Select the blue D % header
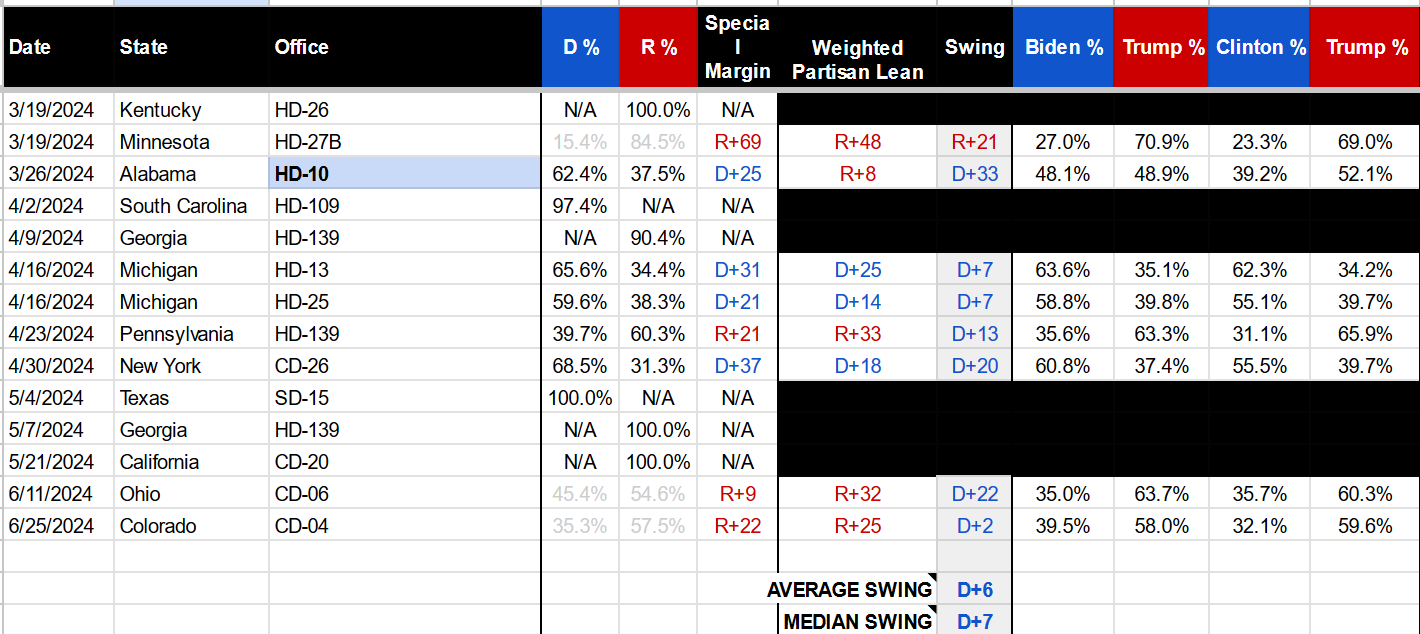This screenshot has height=634, width=1420. coord(580,47)
